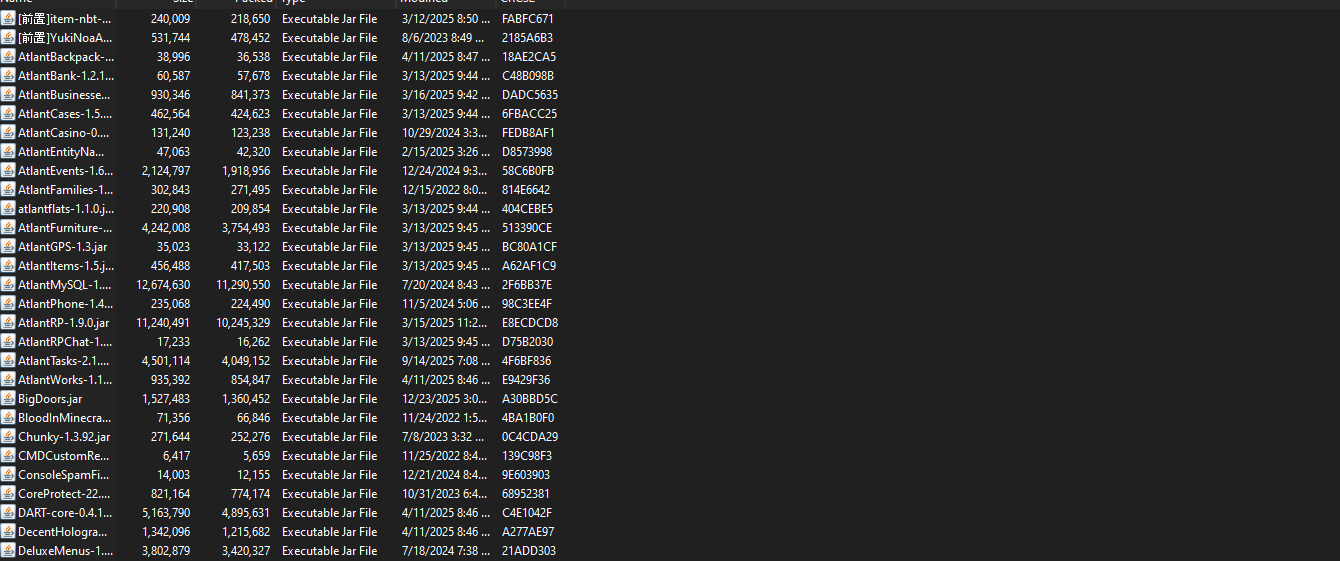Click the jar icon next to AtlantBank-1.2.1
The width and height of the screenshot is (1340, 561).
click(x=8, y=76)
